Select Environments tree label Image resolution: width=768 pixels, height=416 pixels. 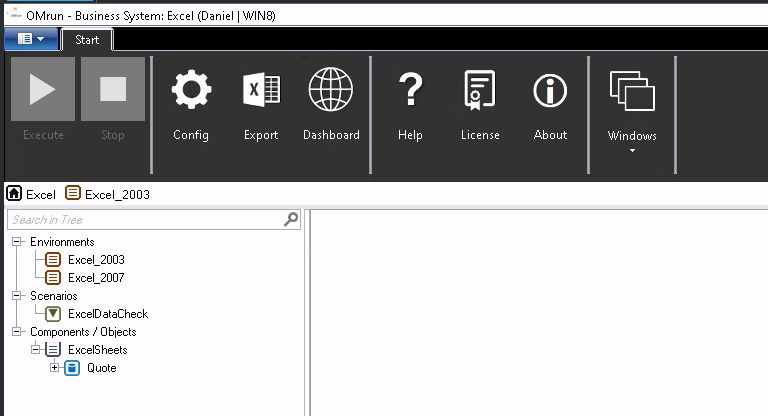(x=62, y=242)
